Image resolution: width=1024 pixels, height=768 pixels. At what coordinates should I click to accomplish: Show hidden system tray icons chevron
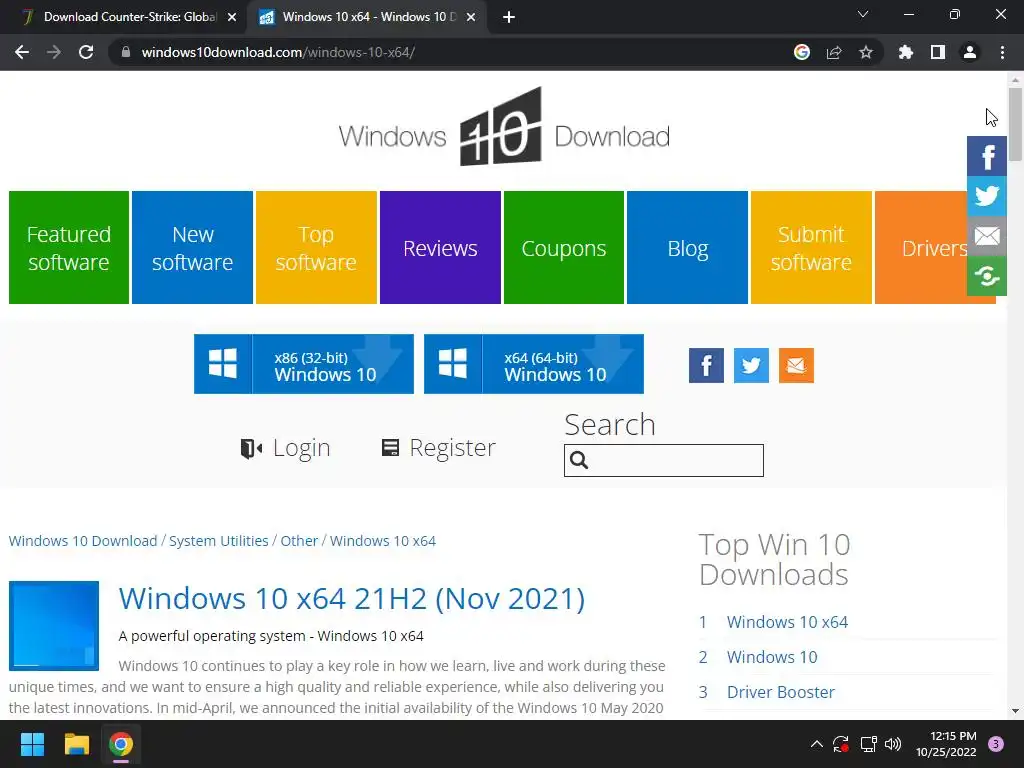pyautogui.click(x=816, y=744)
